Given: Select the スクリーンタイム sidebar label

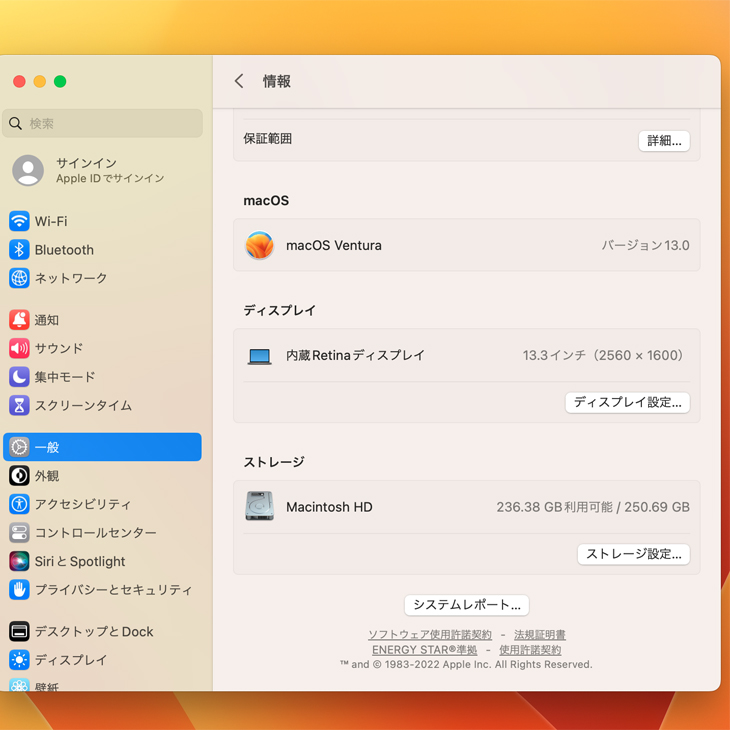Looking at the screenshot, I should click(83, 405).
